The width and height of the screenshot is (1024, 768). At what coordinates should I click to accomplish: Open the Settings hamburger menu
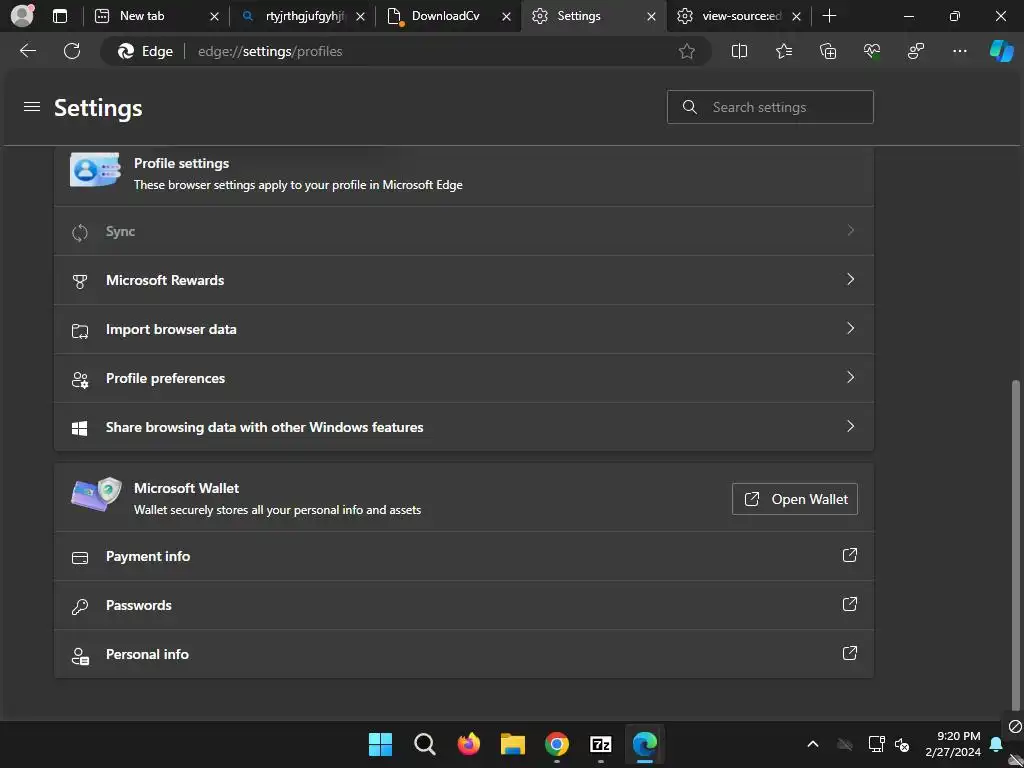[x=32, y=106]
